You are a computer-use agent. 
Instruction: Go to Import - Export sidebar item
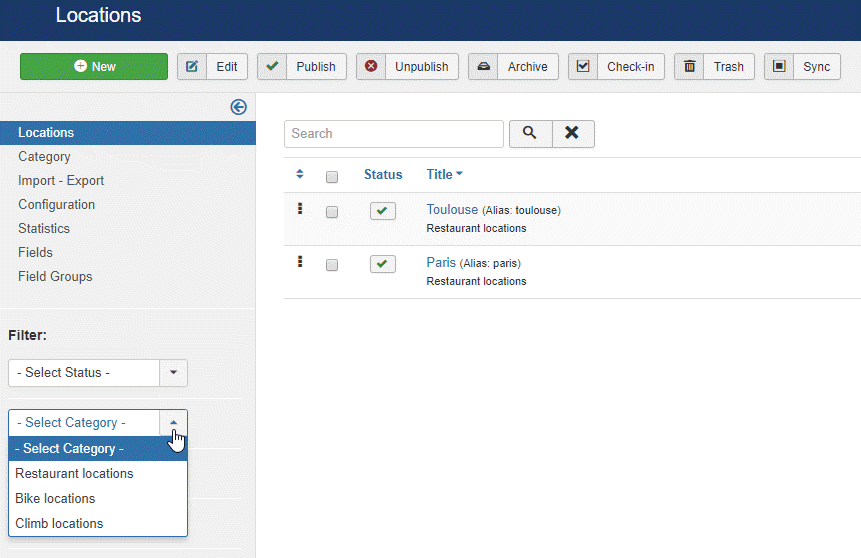click(x=61, y=180)
